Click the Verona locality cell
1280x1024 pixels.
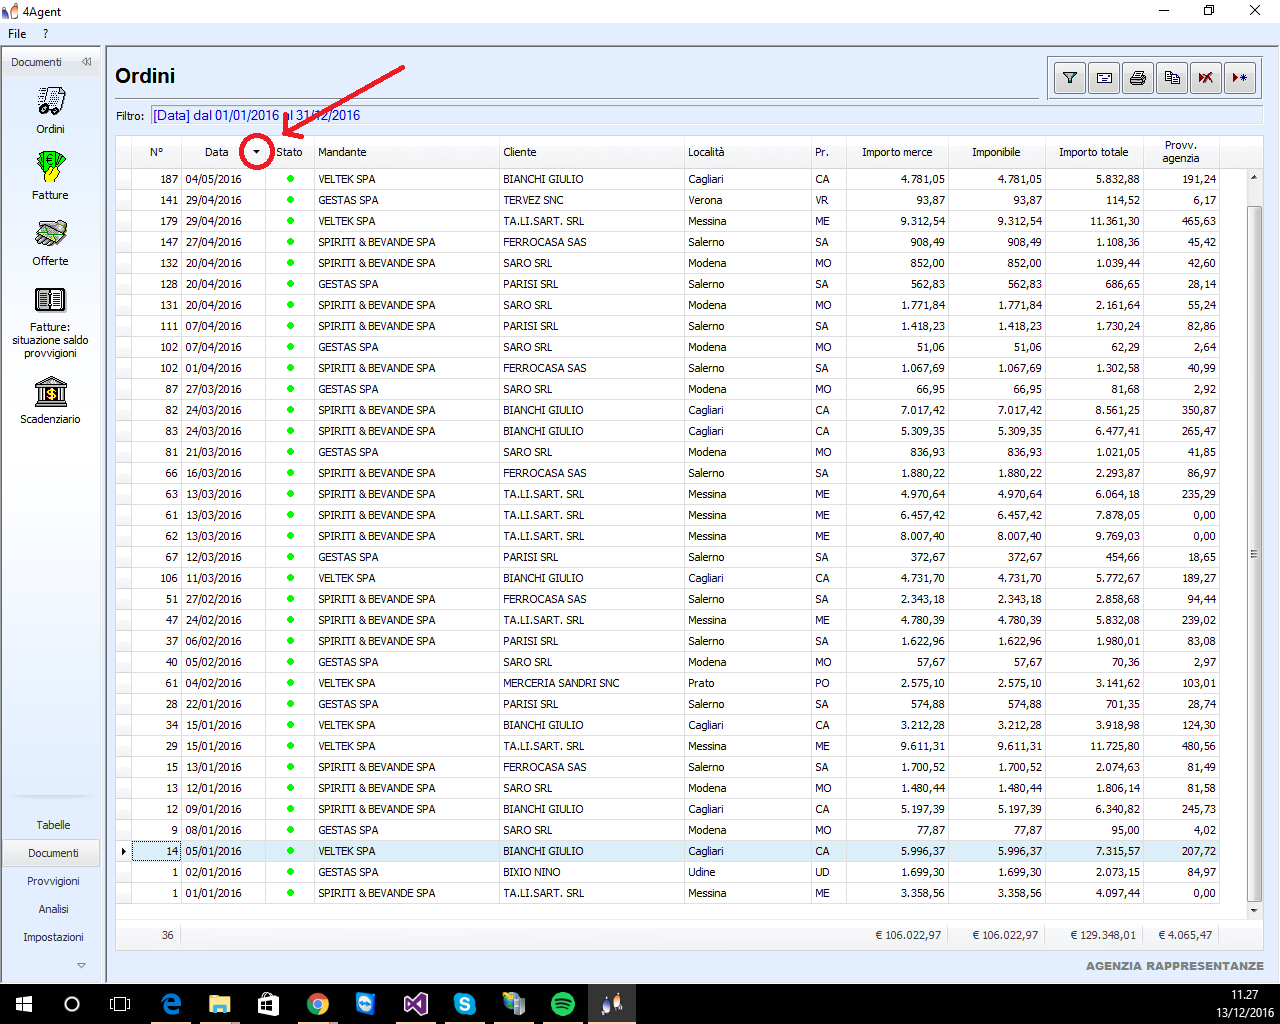pyautogui.click(x=747, y=200)
